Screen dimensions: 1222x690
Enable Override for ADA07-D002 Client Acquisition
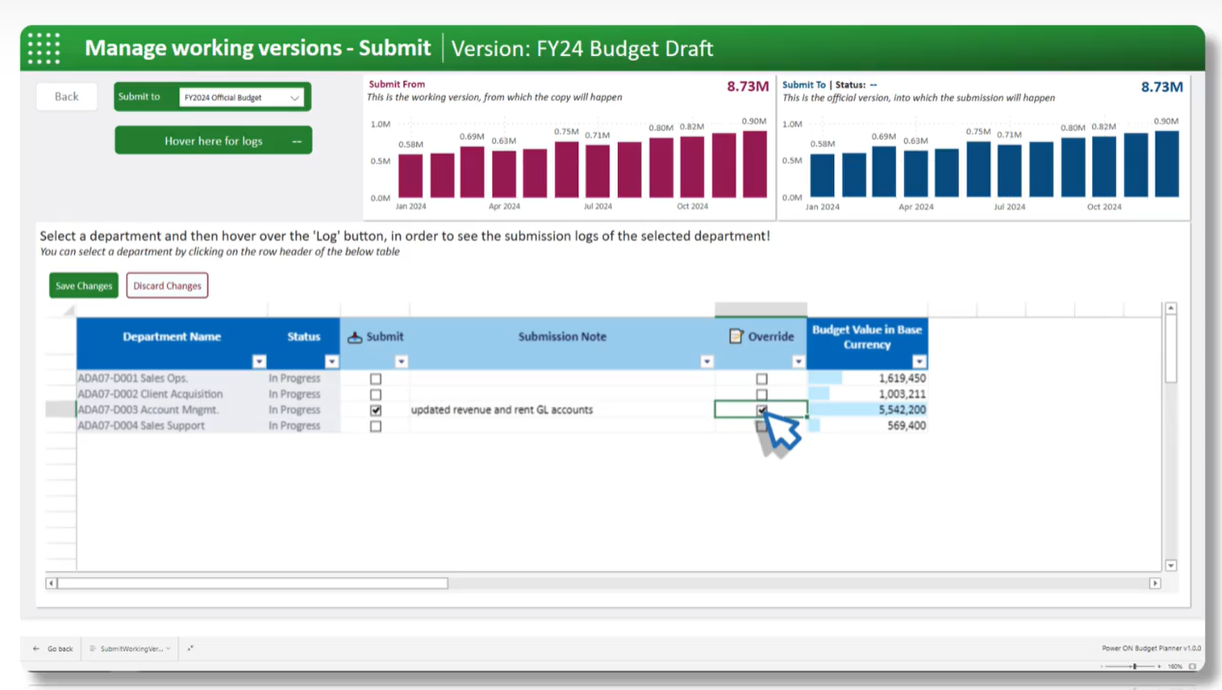762,394
